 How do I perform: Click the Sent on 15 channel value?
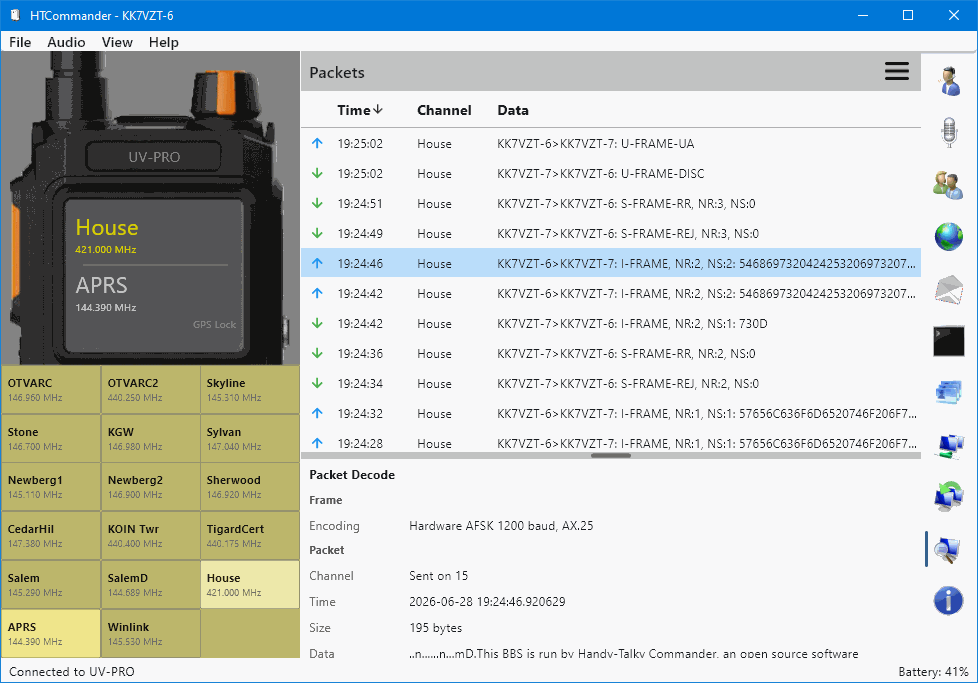[x=438, y=576]
